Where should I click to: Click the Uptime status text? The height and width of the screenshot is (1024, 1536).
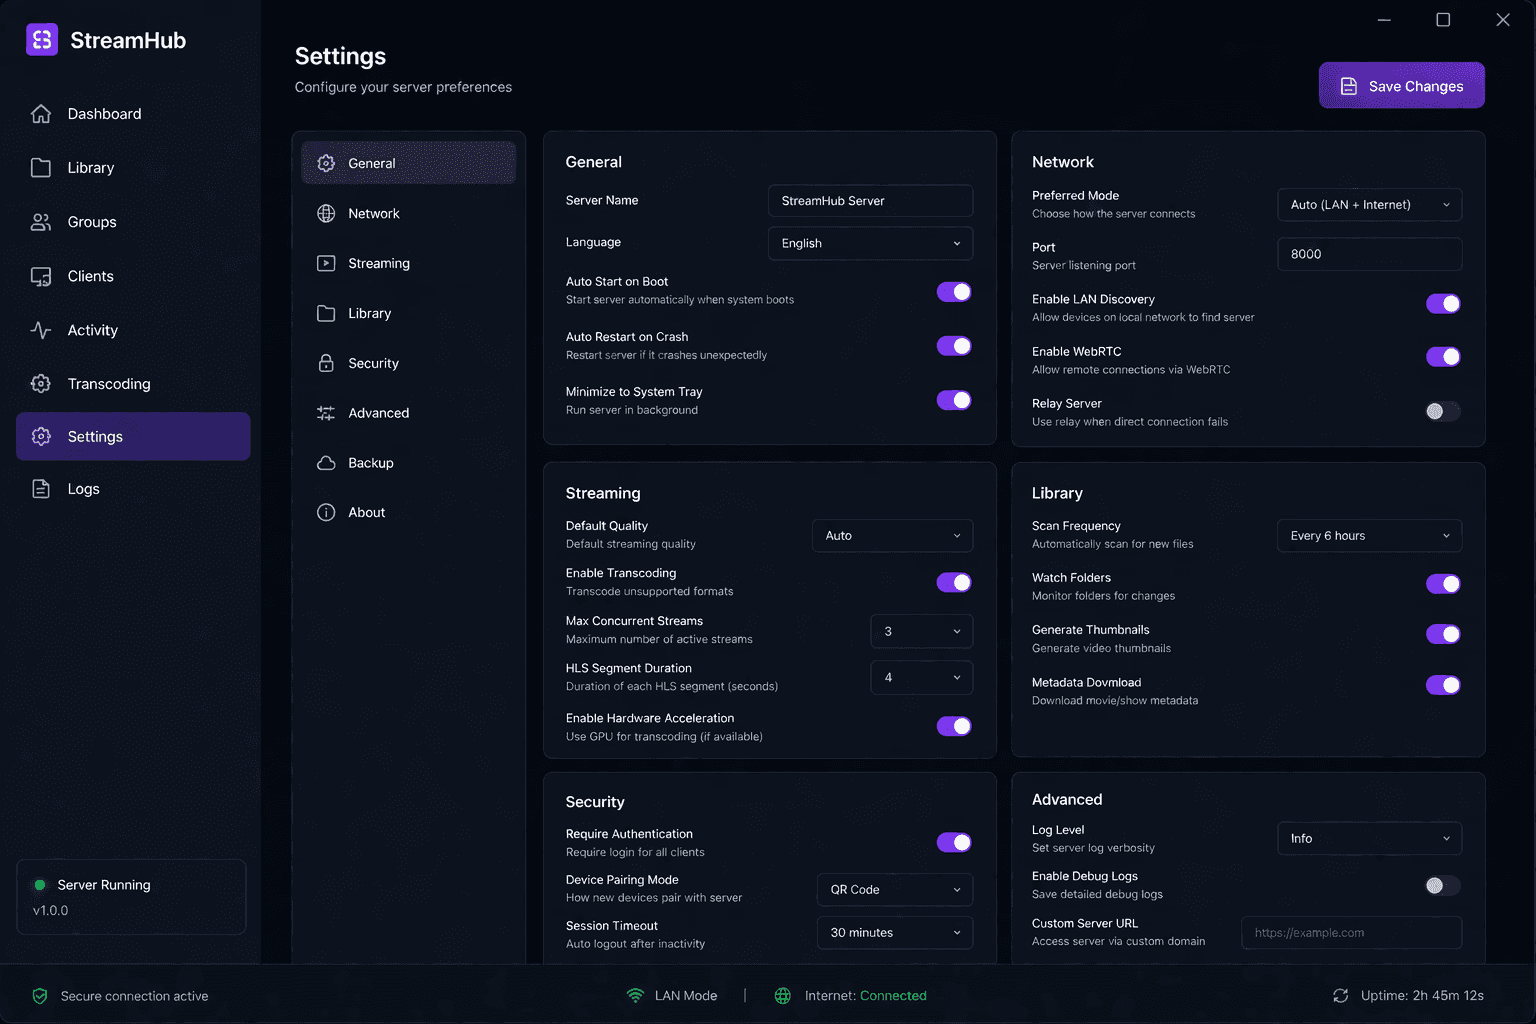tap(1422, 996)
